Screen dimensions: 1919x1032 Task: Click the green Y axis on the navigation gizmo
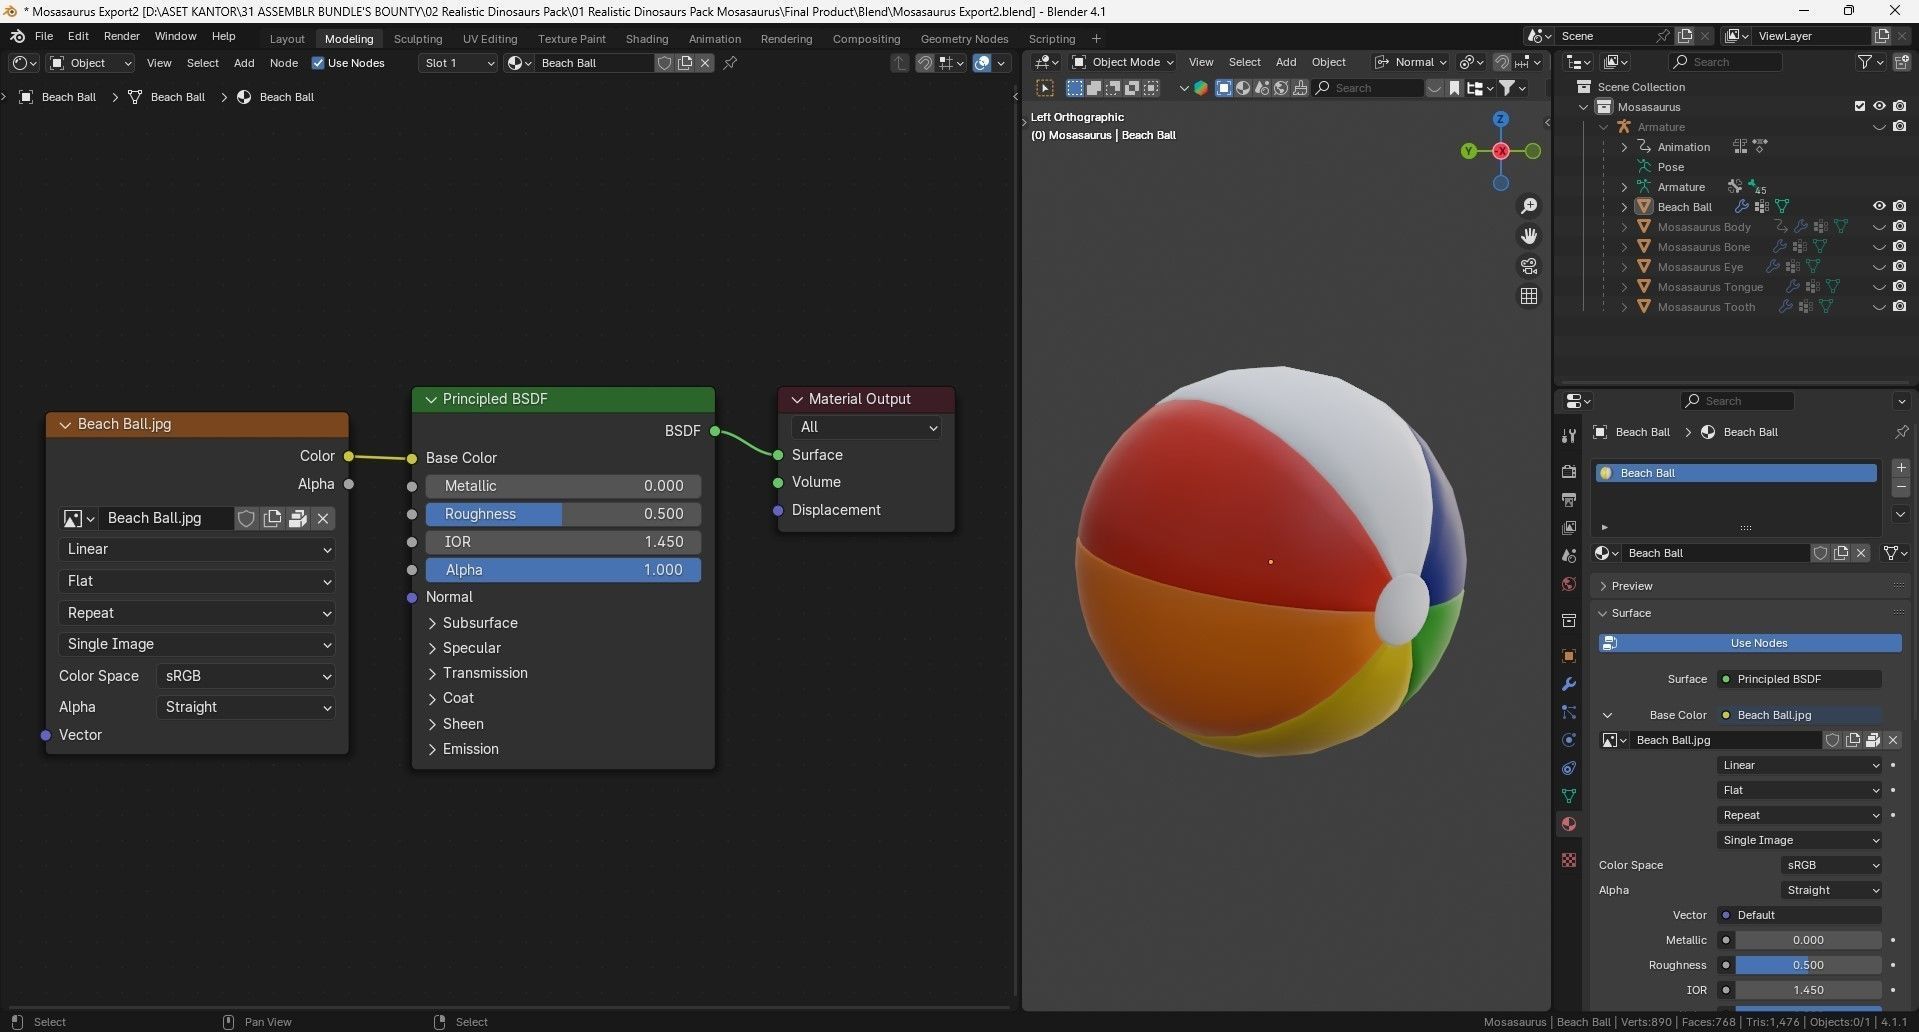[x=1468, y=151]
